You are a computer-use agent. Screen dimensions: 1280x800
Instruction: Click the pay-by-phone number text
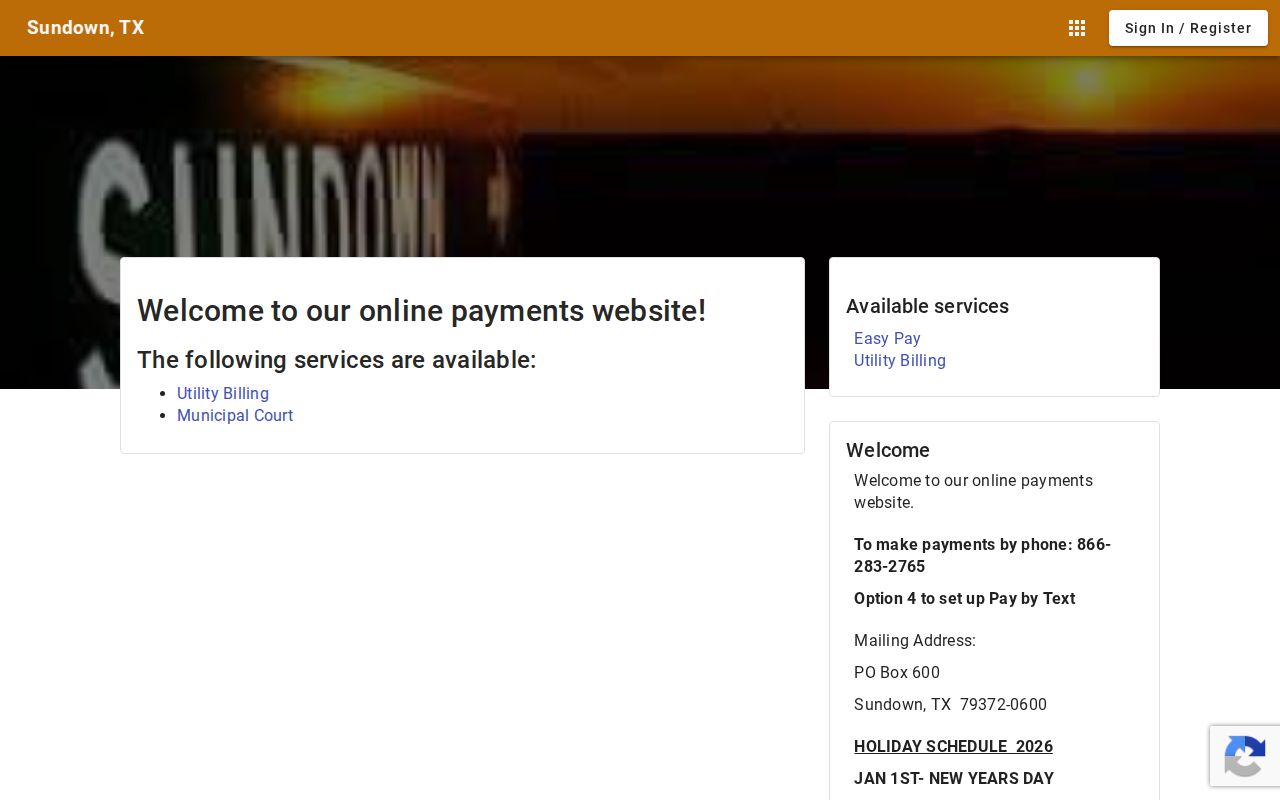(x=982, y=556)
